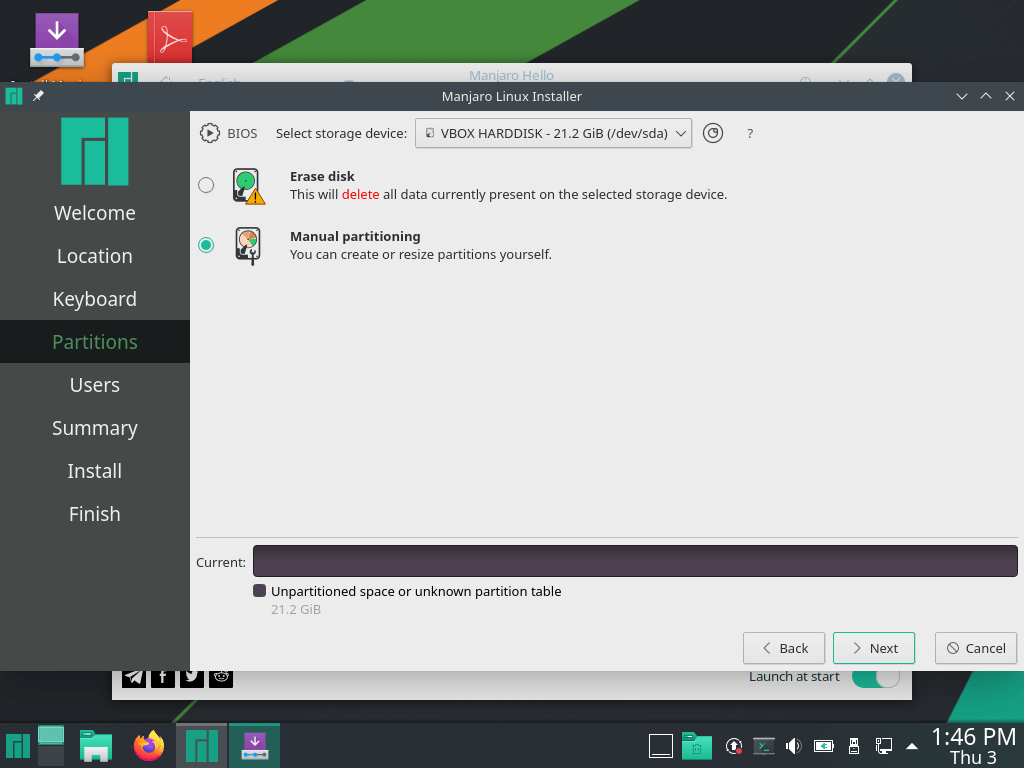
Task: Click the unpartitioned space partition bar
Action: 635,561
